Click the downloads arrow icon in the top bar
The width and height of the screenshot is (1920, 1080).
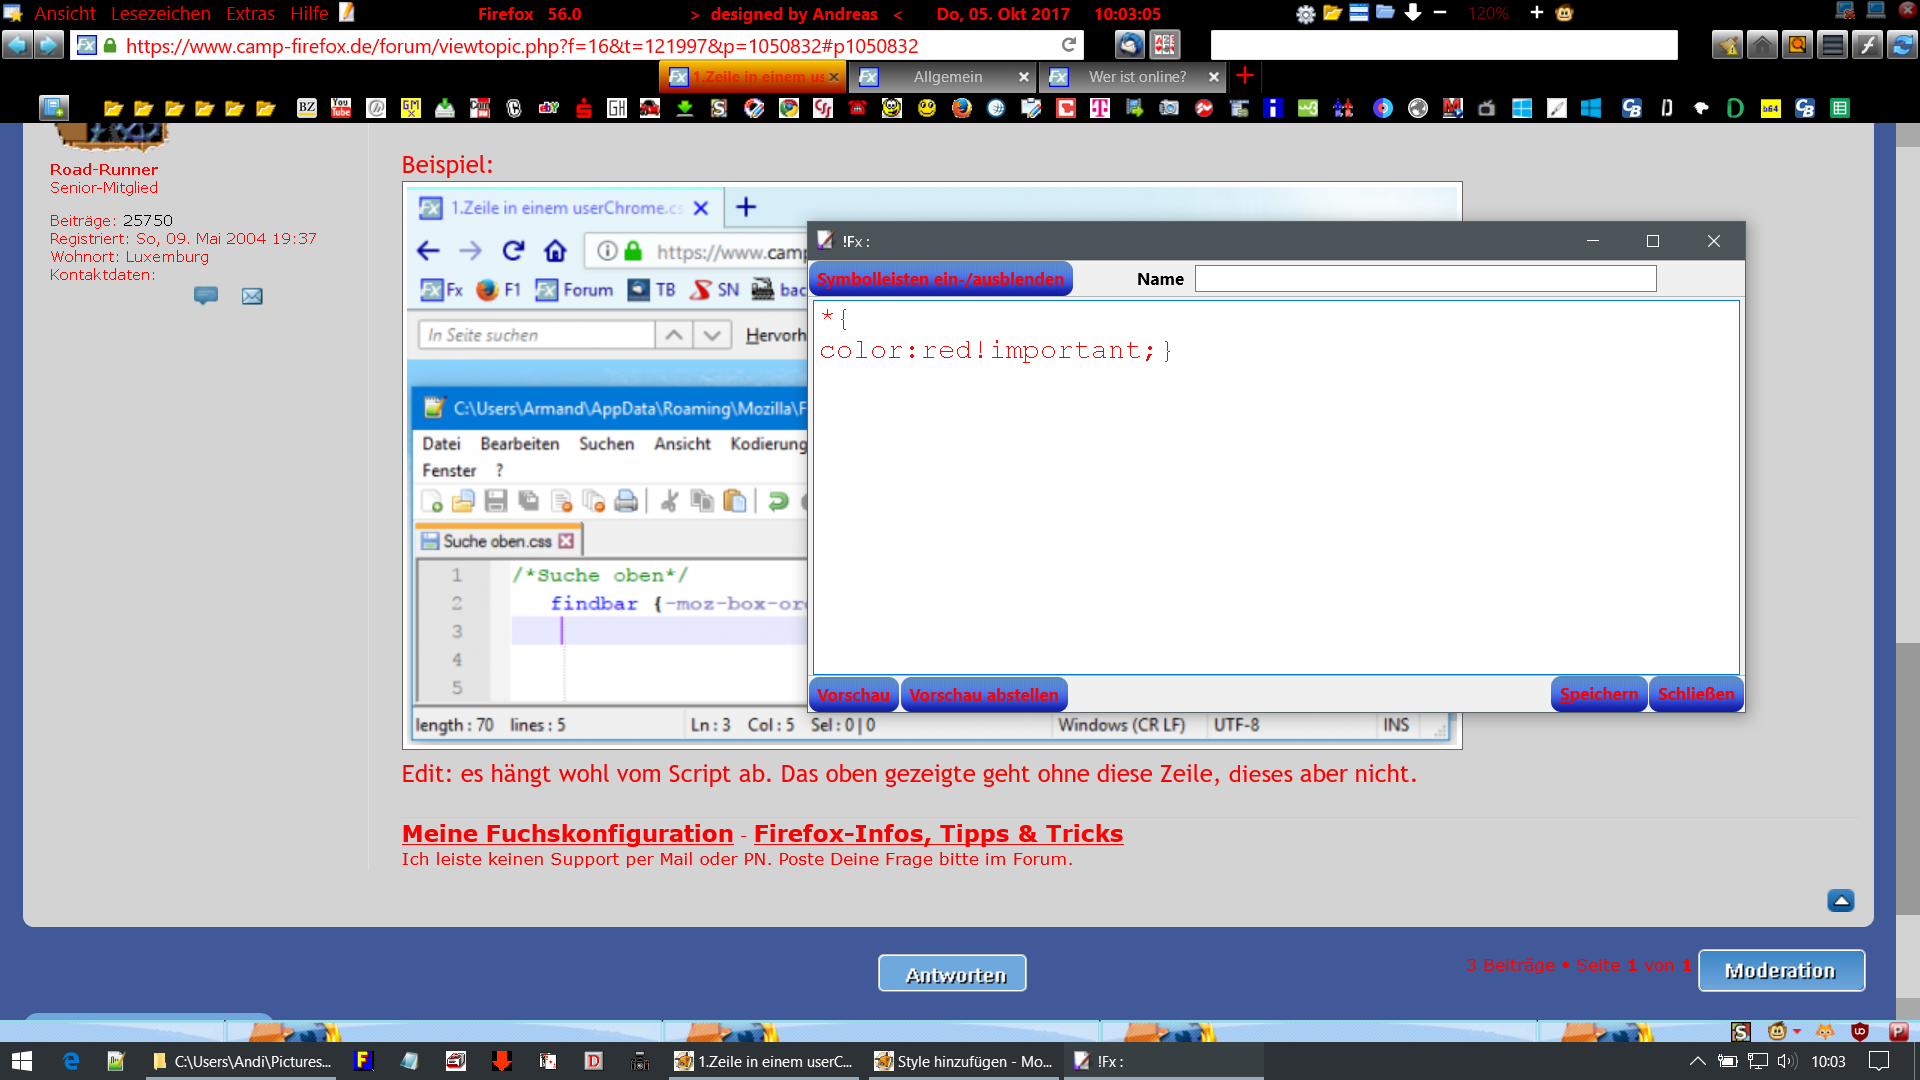pos(1412,13)
